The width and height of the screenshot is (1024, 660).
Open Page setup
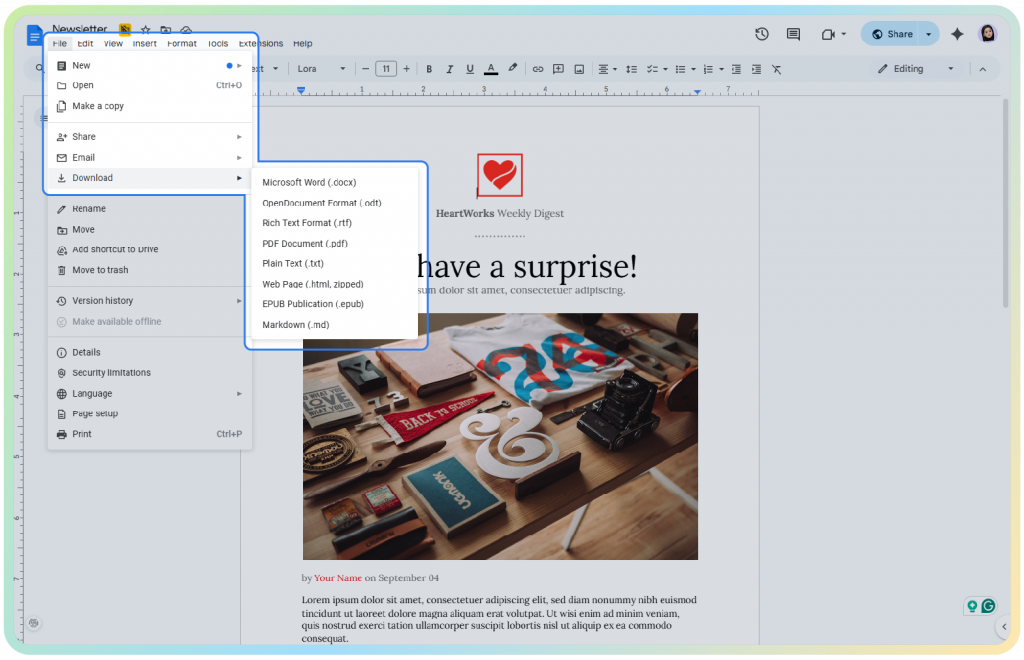(x=150, y=414)
